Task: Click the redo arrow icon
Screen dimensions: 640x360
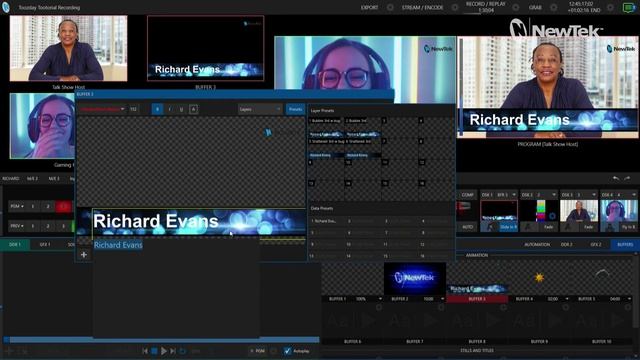Action: [627, 178]
